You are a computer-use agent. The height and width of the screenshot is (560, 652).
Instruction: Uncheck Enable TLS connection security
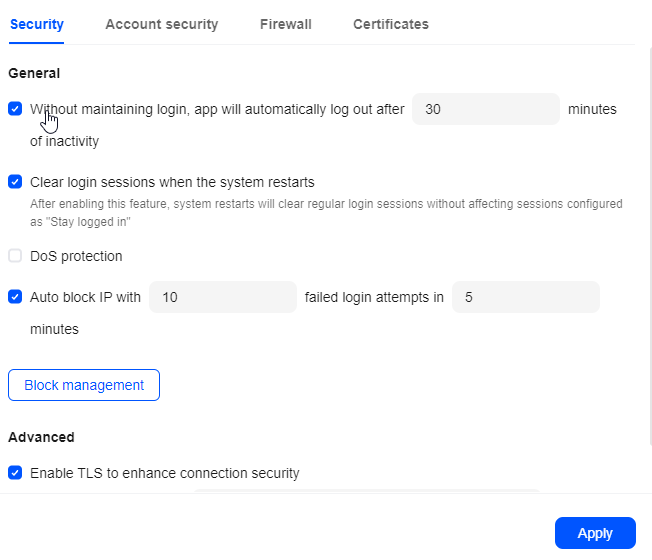15,473
